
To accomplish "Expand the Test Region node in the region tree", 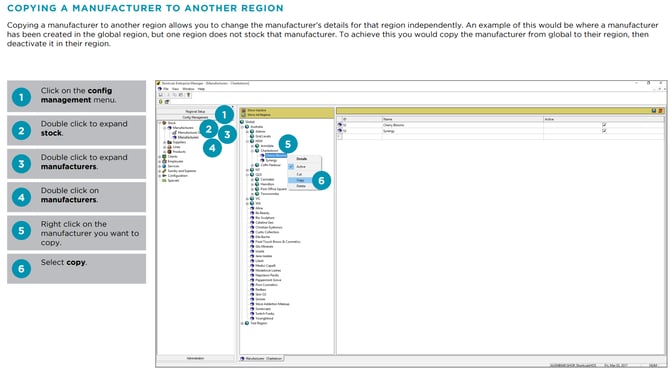I will pos(242,323).
